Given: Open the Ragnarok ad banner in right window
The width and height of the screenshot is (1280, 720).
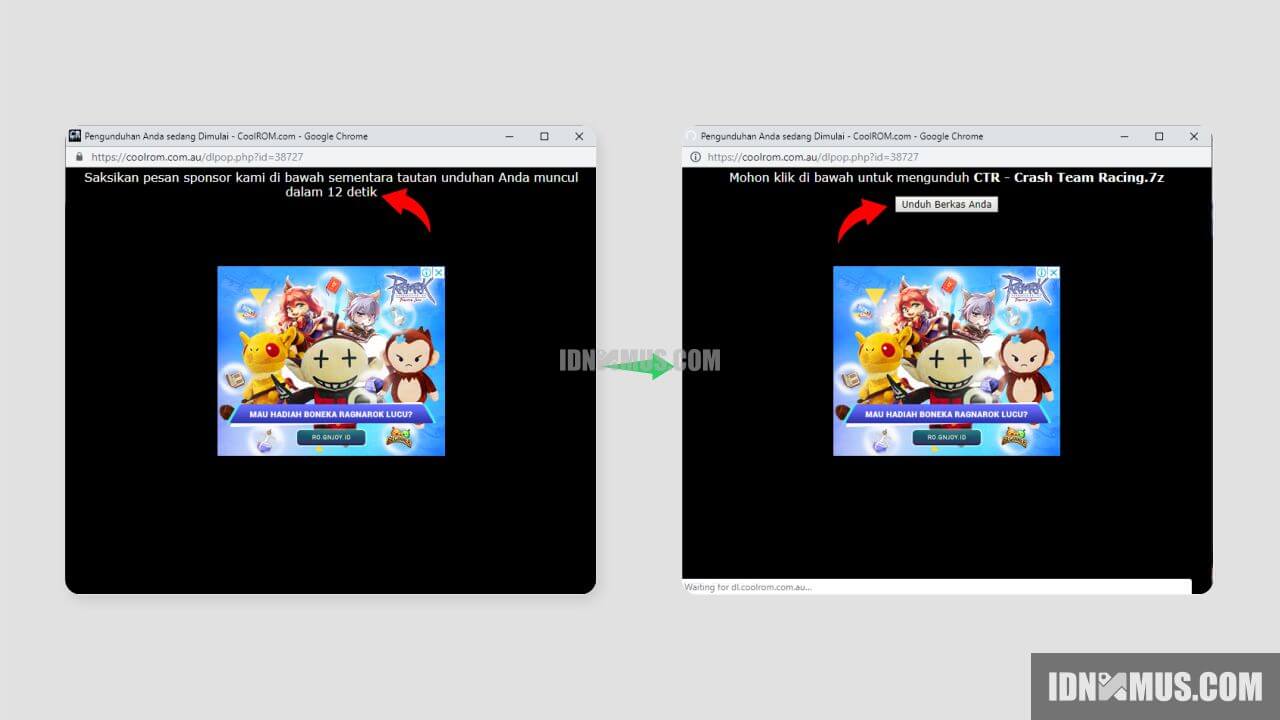Looking at the screenshot, I should [x=946, y=361].
